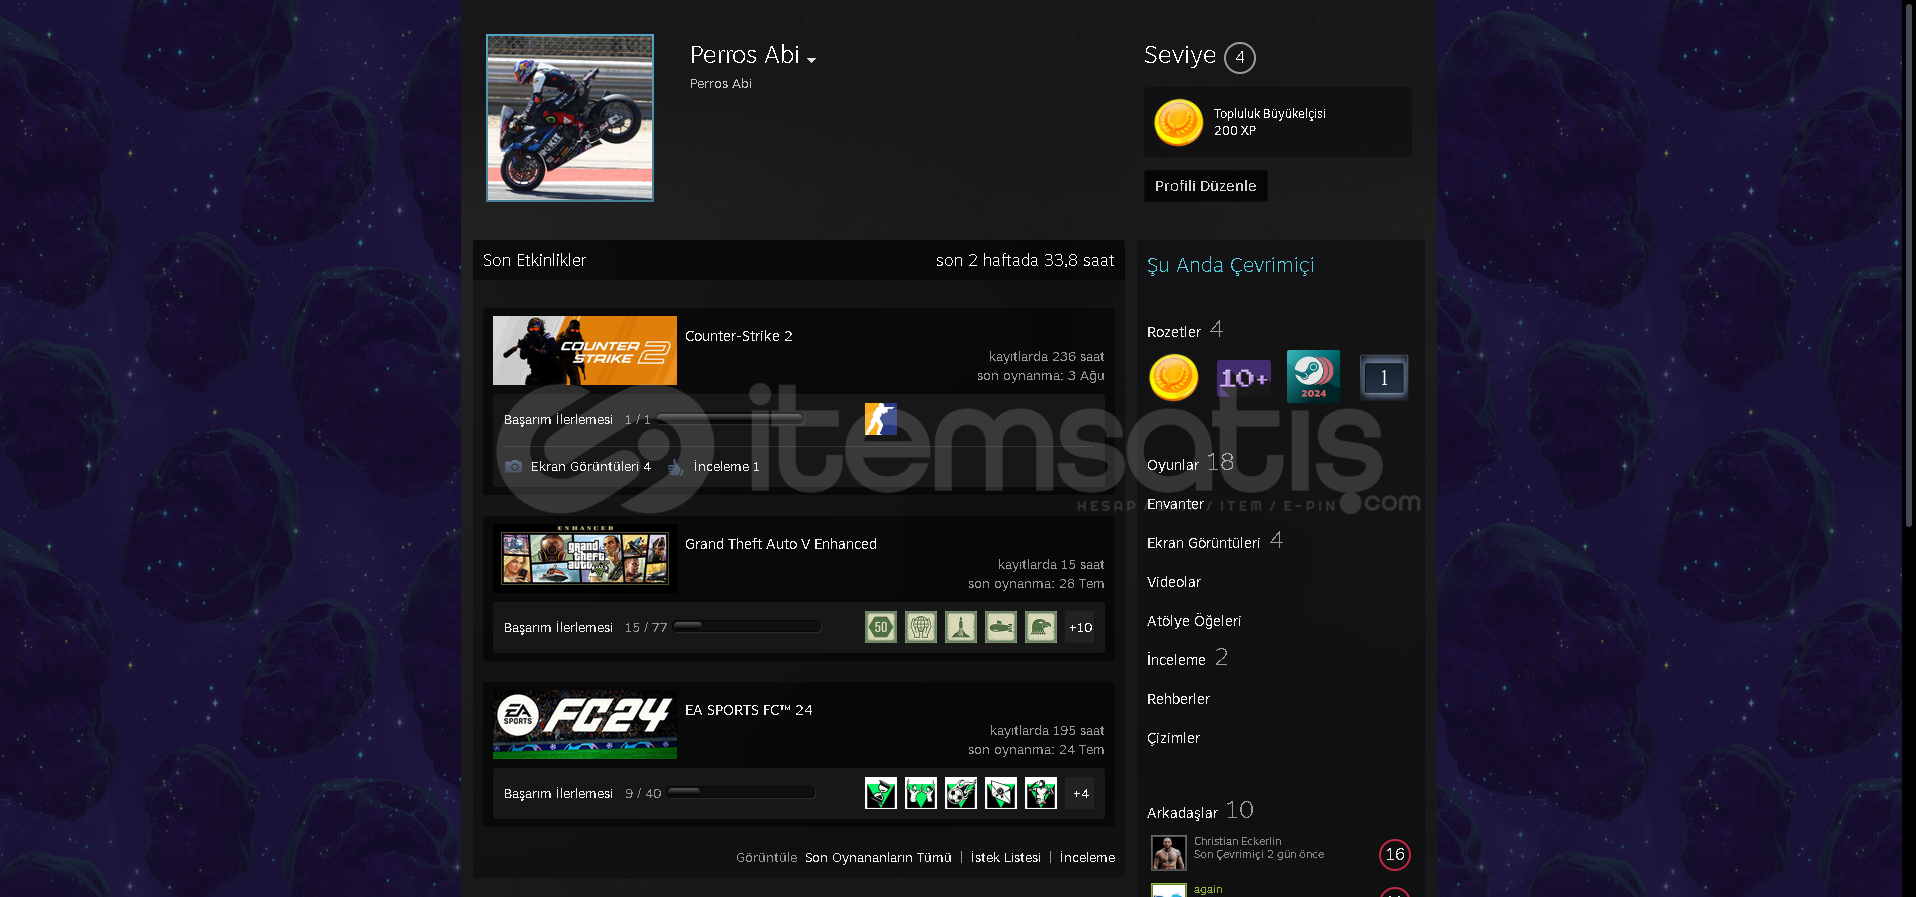Click the Counter-Strike 2 achievement progress bar
The image size is (1916, 897).
tap(730, 419)
